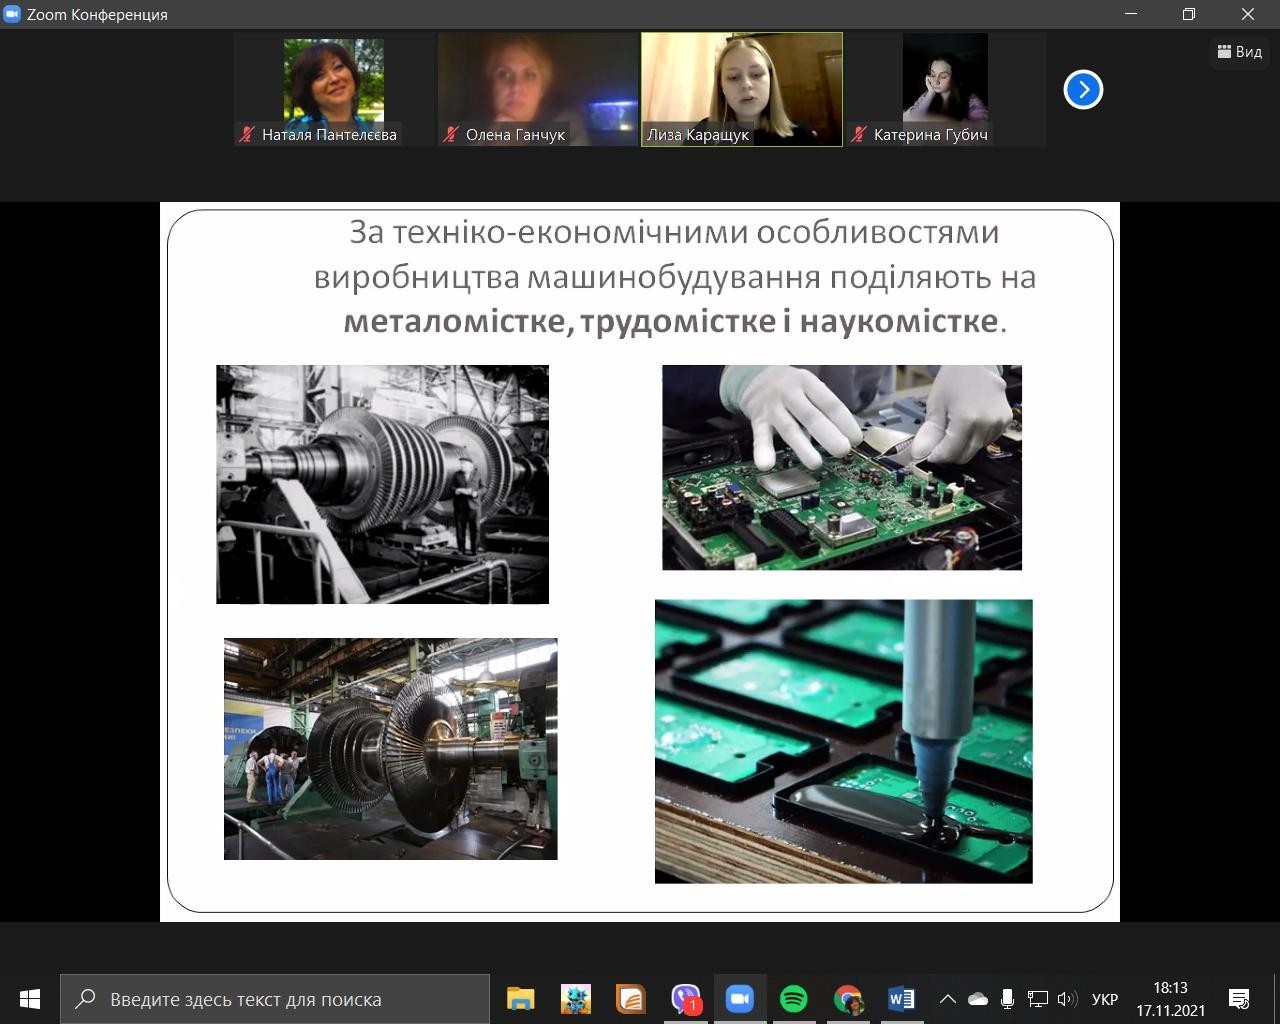Select Лиза Каращук video thumbnail
This screenshot has width=1280, height=1024.
click(x=742, y=90)
